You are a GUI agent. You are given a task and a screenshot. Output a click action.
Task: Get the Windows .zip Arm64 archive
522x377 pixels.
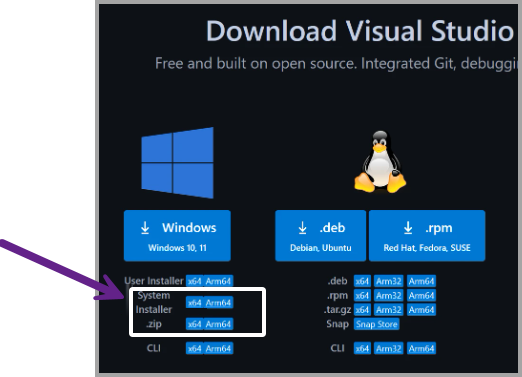[x=218, y=324]
